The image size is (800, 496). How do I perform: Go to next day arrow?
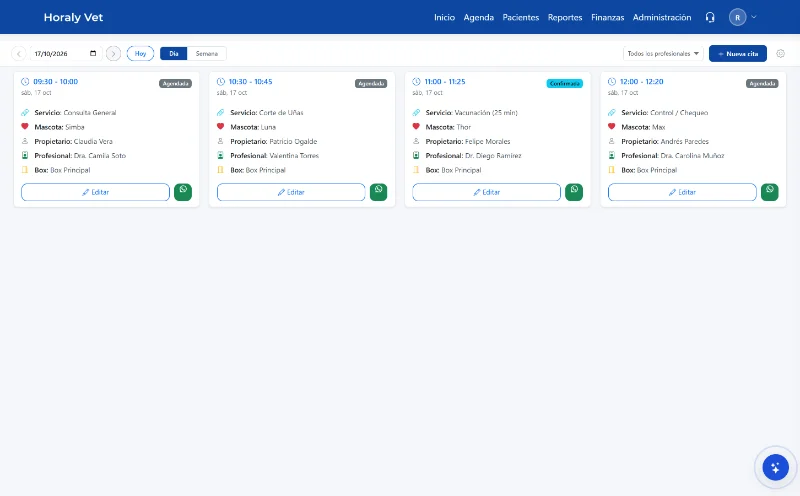pyautogui.click(x=113, y=54)
